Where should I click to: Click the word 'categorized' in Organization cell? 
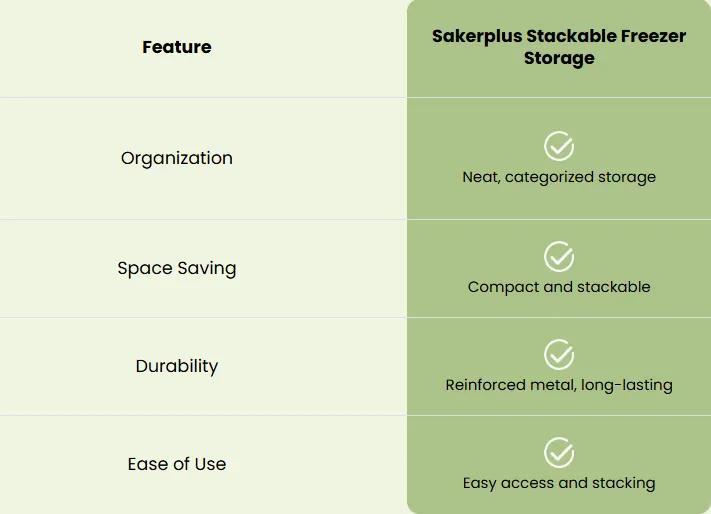[x=549, y=177]
